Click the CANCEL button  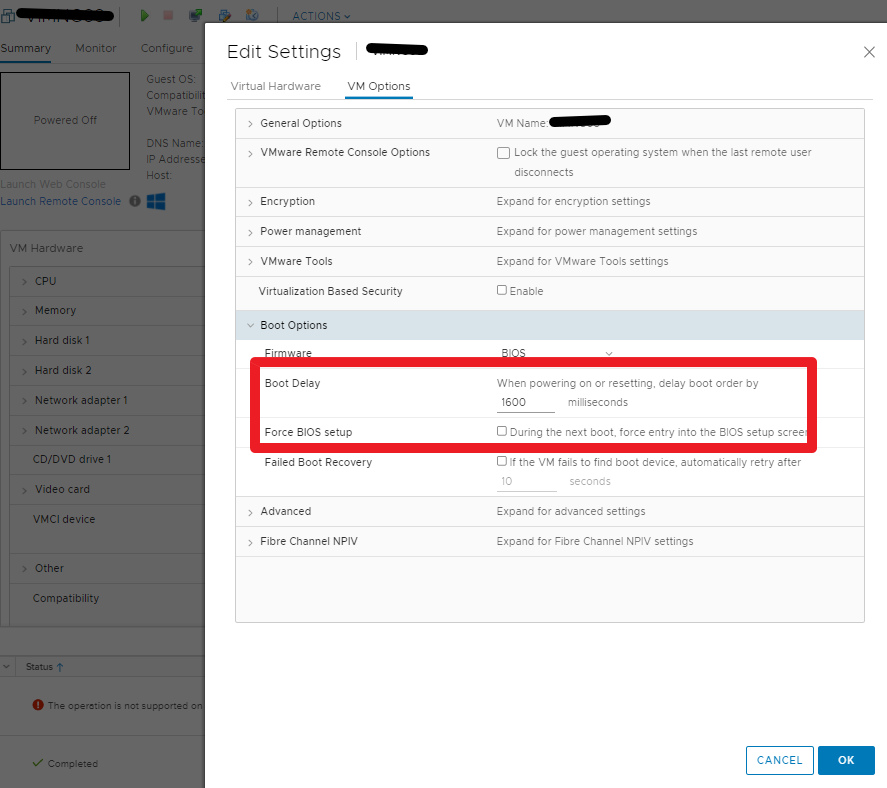pyautogui.click(x=780, y=760)
